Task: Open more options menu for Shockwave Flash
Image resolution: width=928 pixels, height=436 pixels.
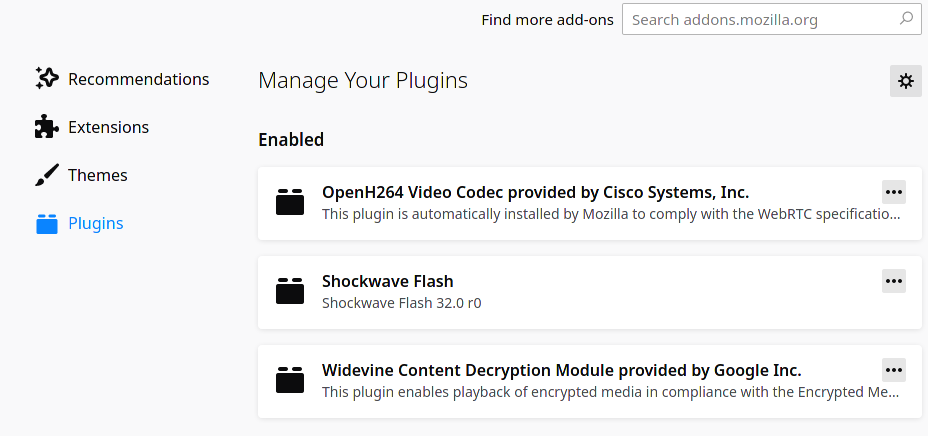Action: (894, 281)
